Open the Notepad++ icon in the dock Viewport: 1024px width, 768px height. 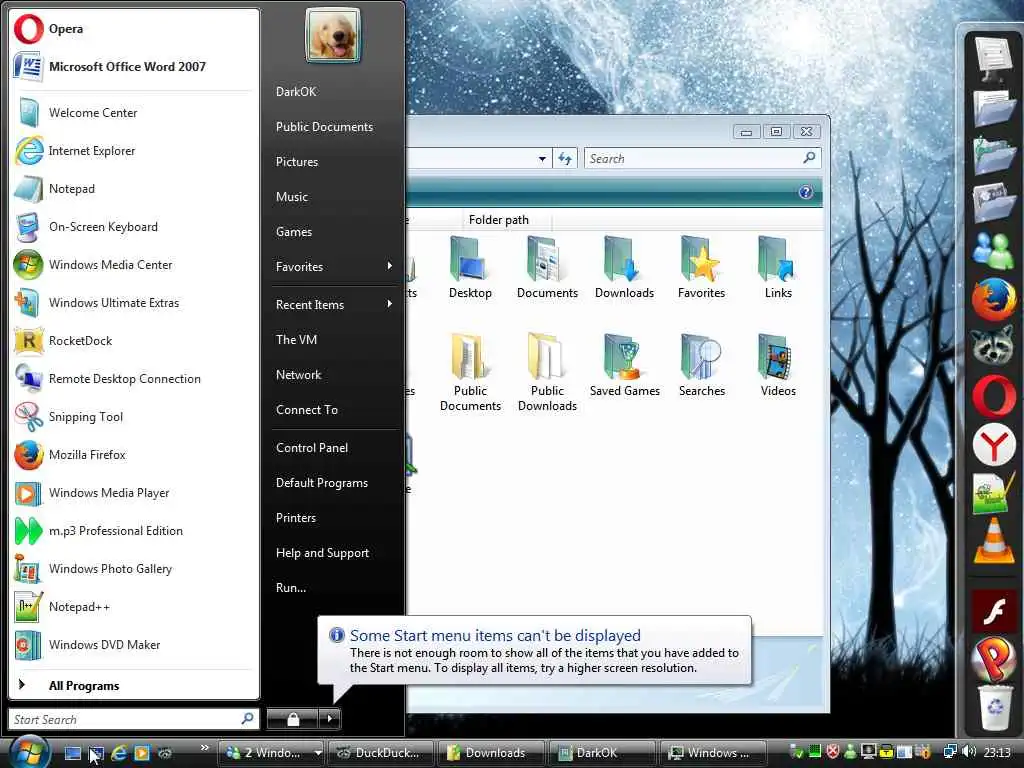tap(992, 494)
